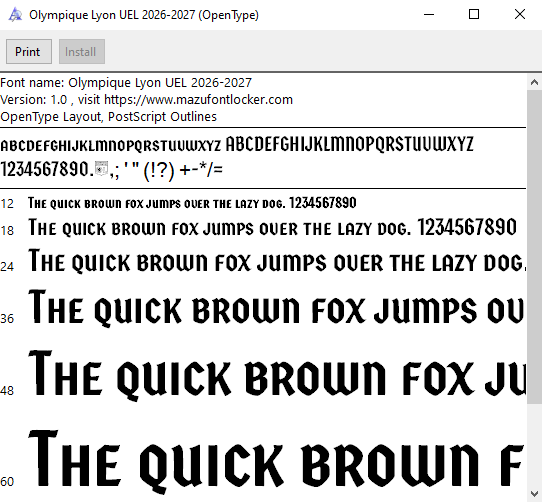
Task: Minimize the font viewer window
Action: click(x=429, y=15)
